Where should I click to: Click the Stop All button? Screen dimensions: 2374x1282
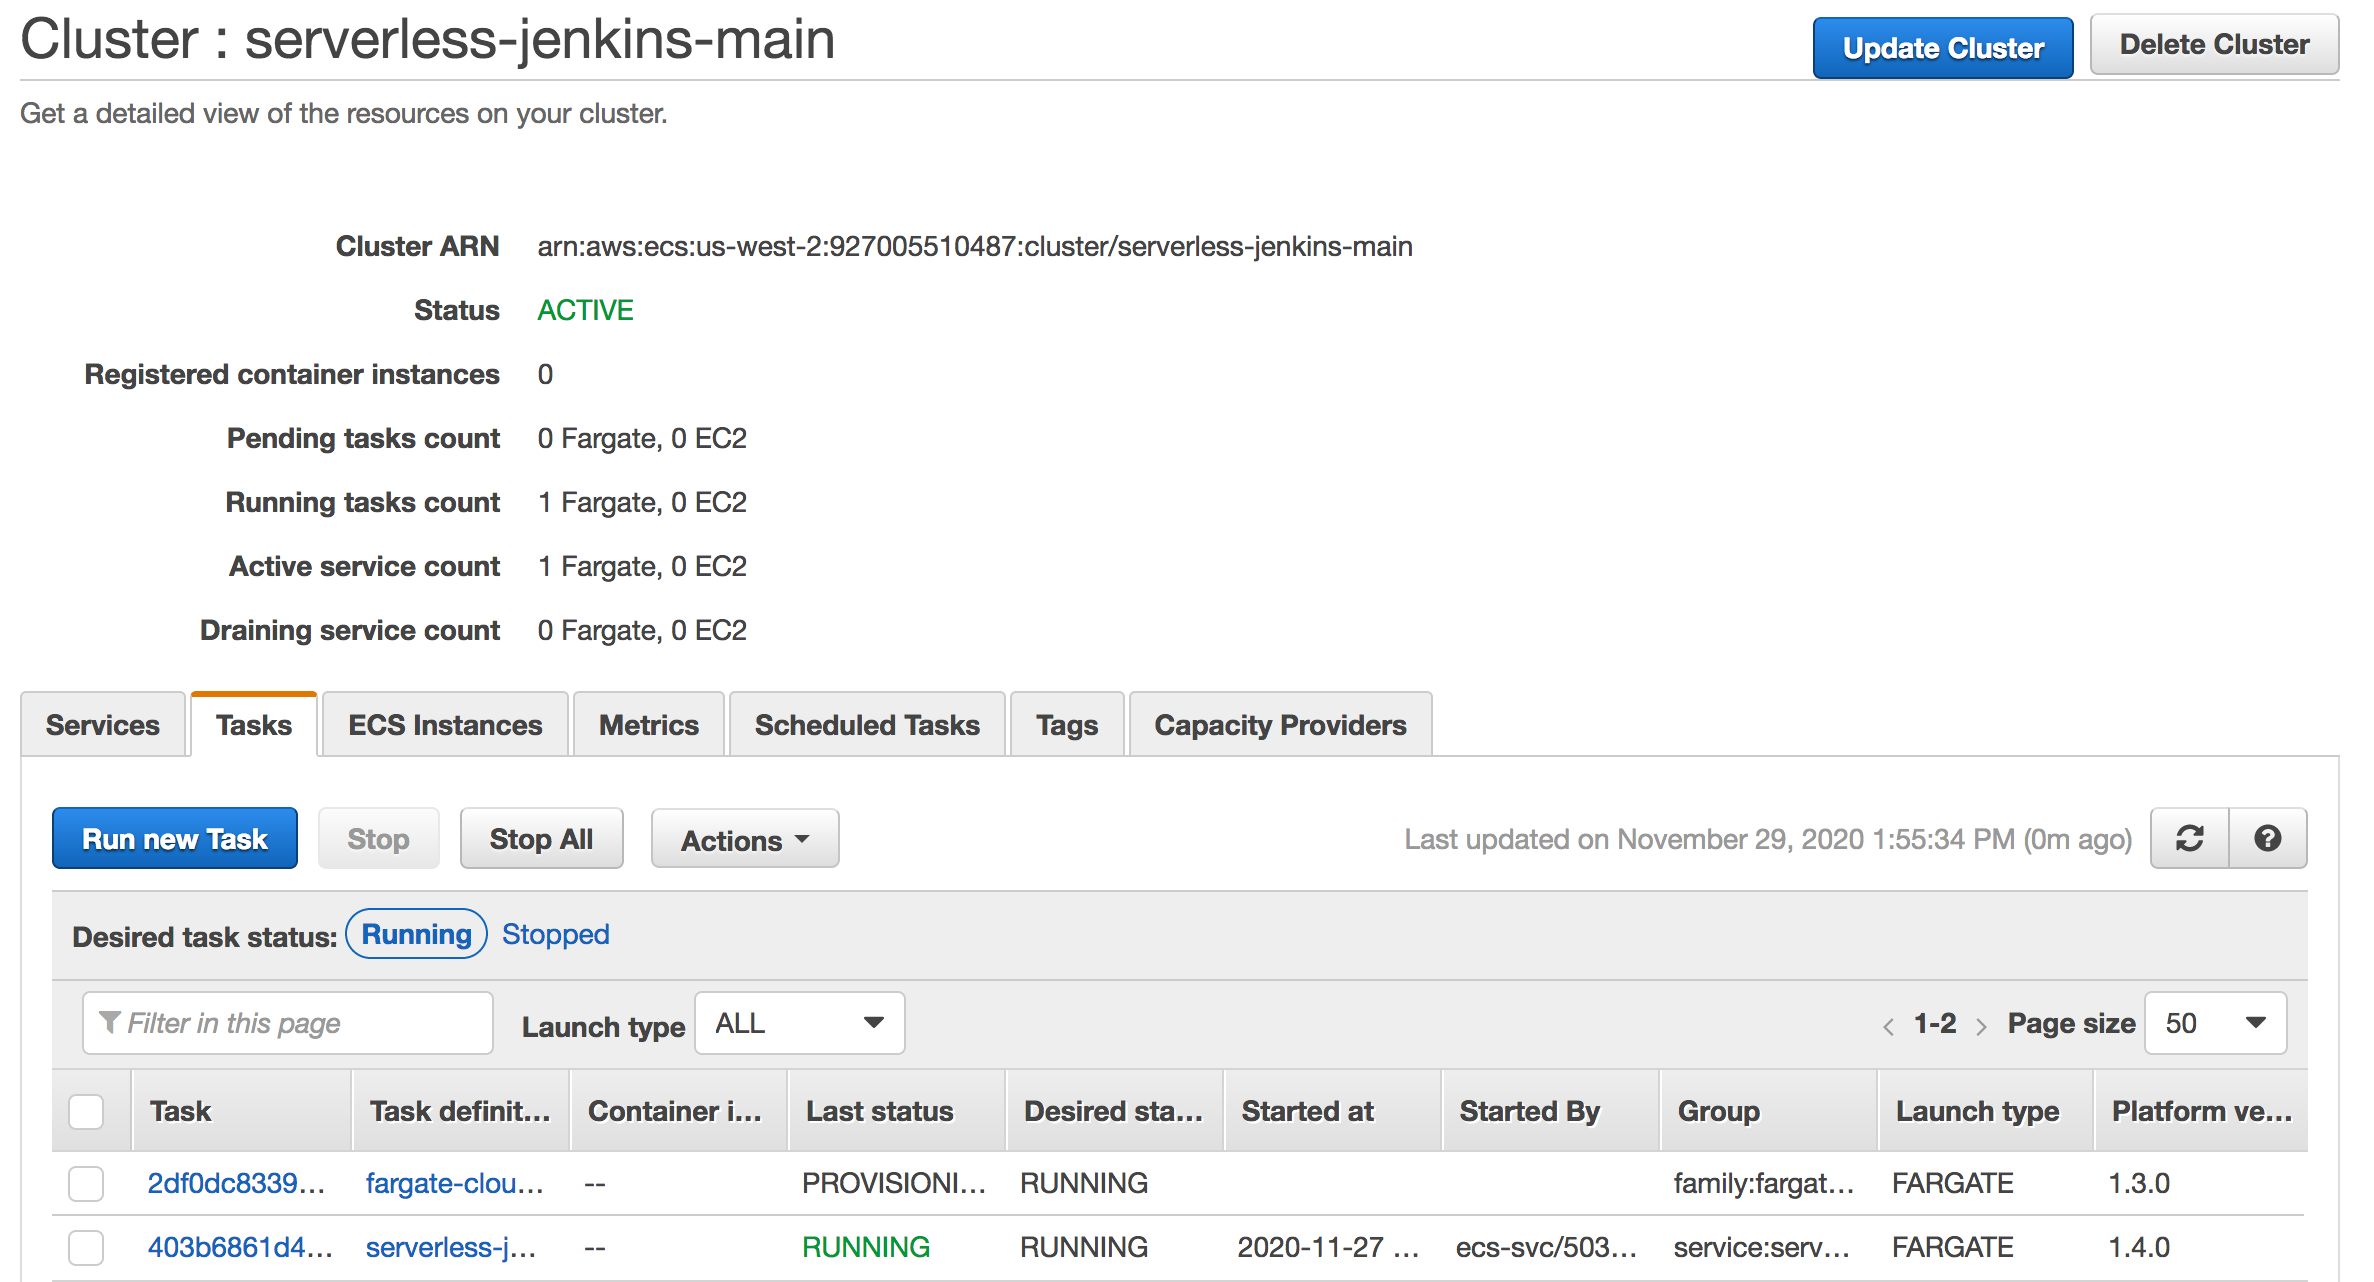(x=541, y=838)
